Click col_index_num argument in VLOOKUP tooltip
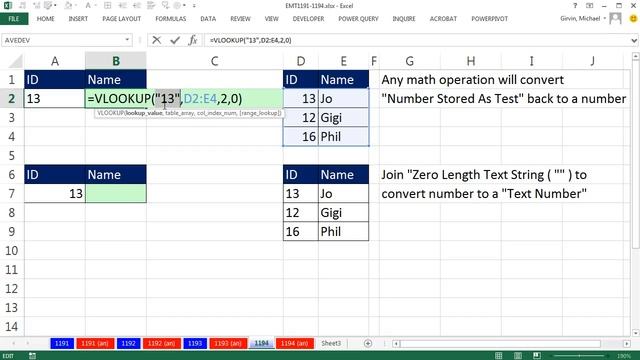 pyautogui.click(x=216, y=113)
